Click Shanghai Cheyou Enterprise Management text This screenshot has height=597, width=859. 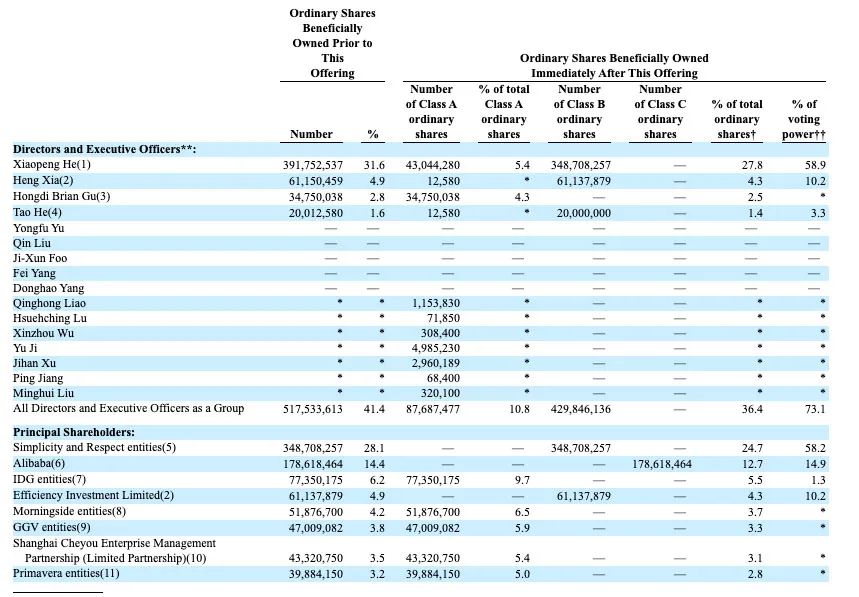[x=114, y=543]
